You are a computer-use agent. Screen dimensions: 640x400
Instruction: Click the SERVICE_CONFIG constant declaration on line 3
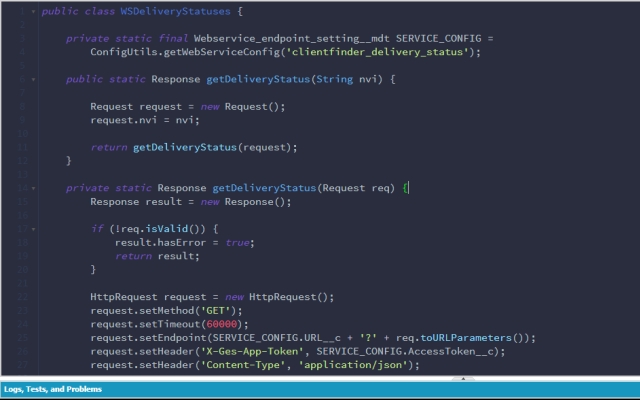pyautogui.click(x=439, y=39)
